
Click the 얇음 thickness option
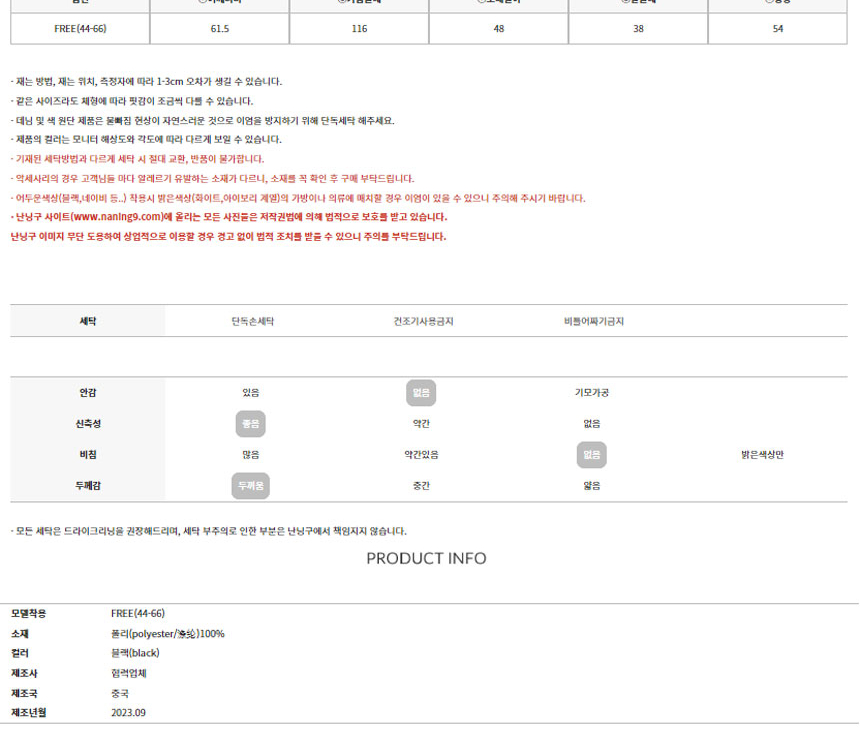tap(591, 486)
